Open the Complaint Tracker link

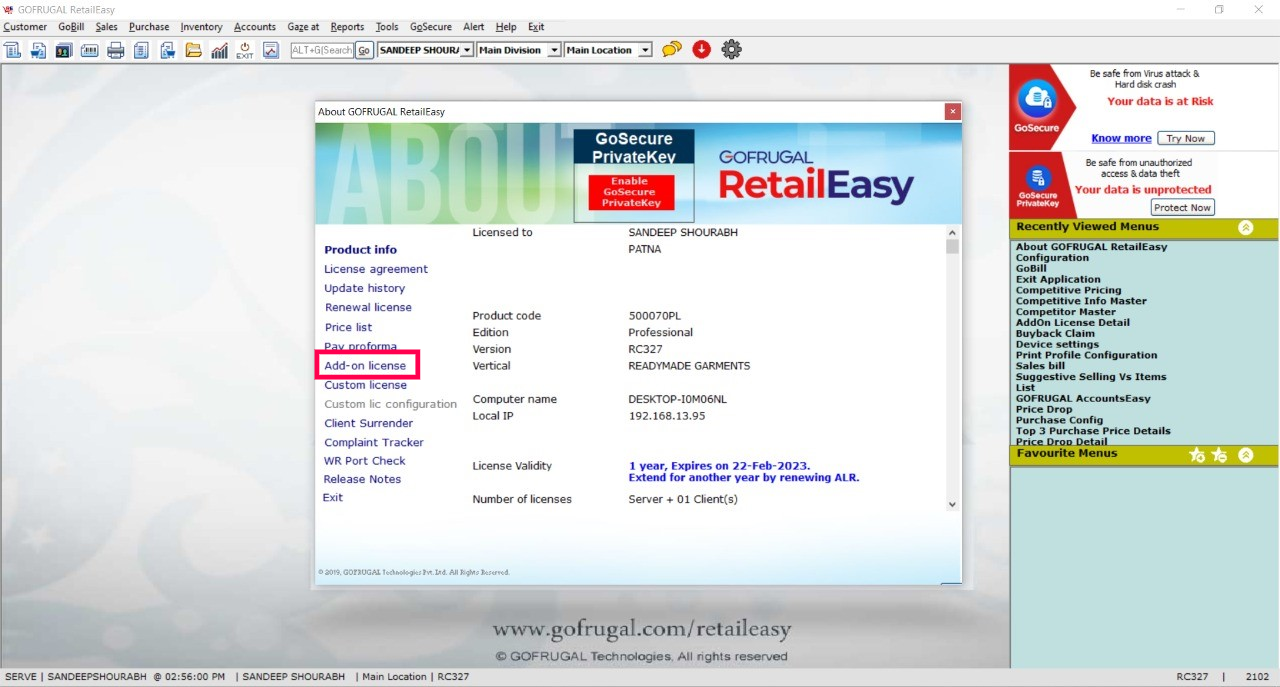(374, 442)
